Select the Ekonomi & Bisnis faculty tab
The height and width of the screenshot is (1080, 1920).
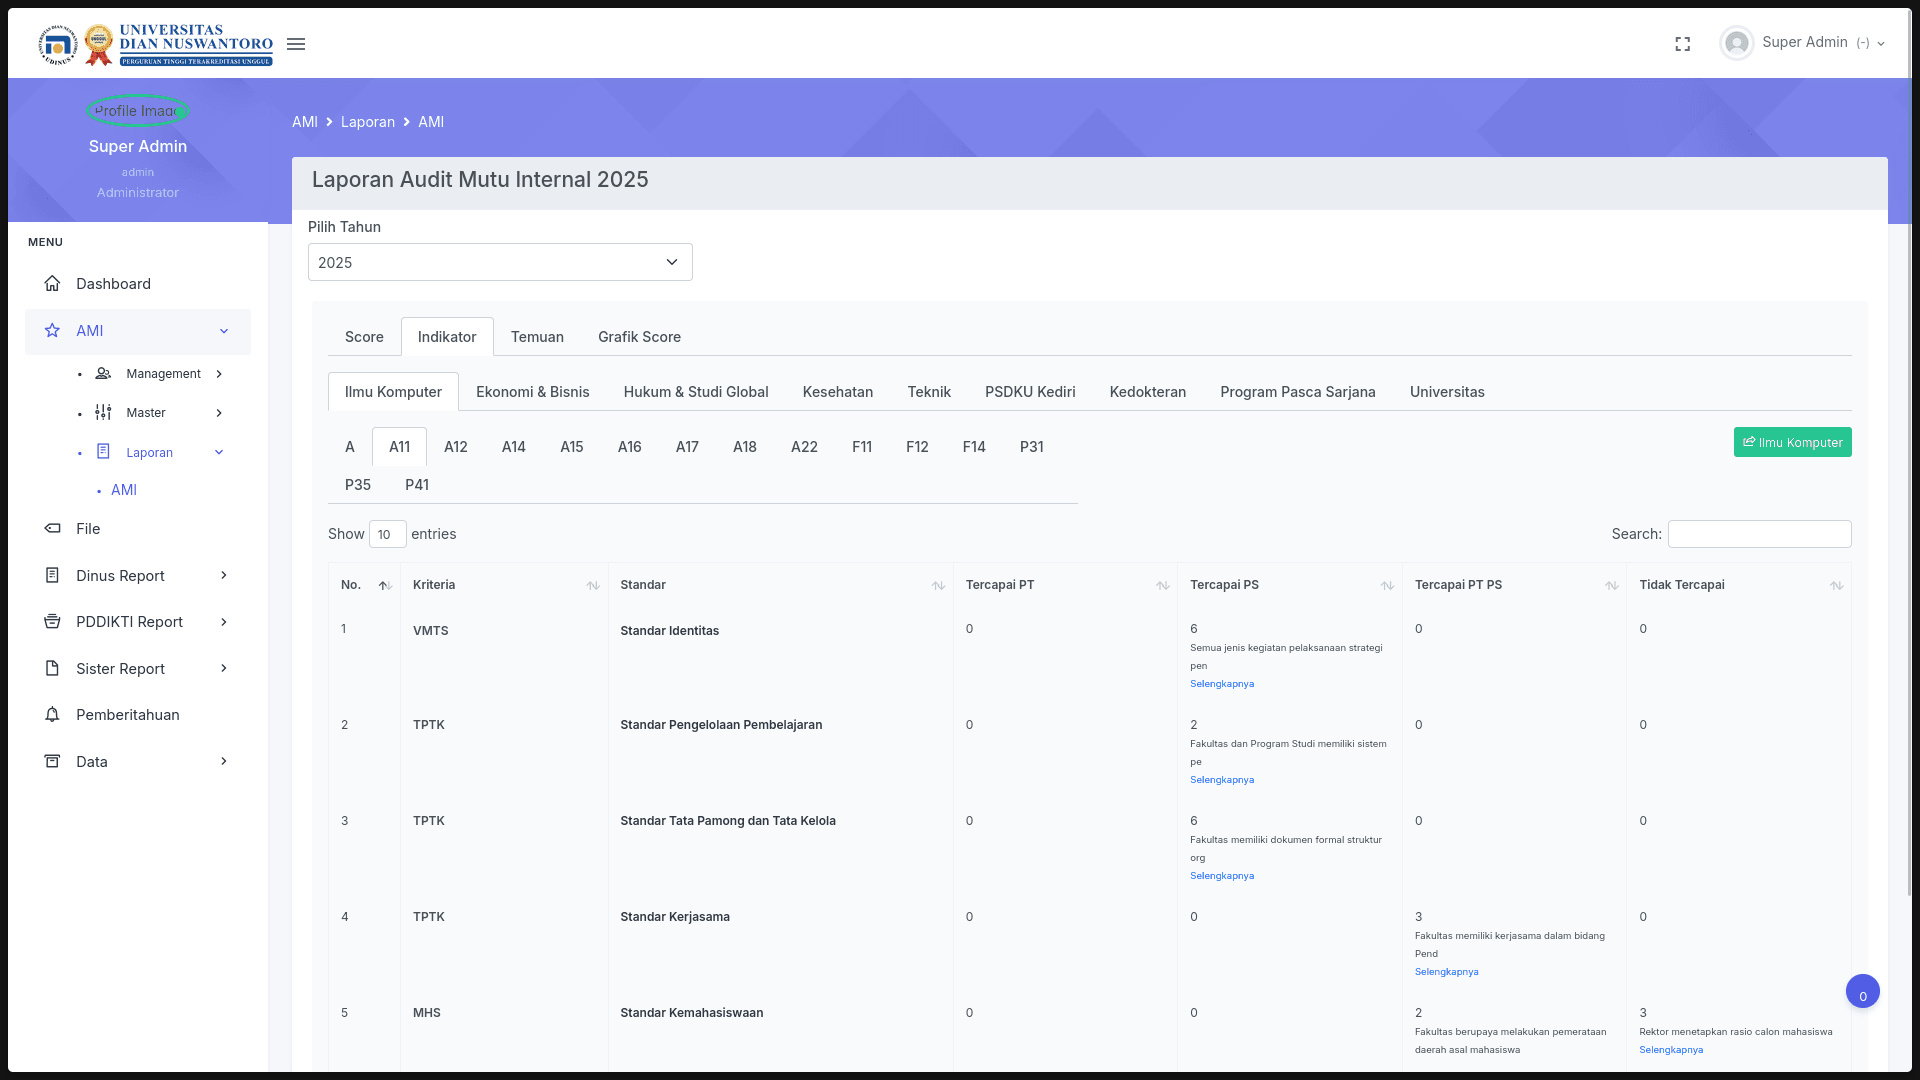[x=533, y=392]
